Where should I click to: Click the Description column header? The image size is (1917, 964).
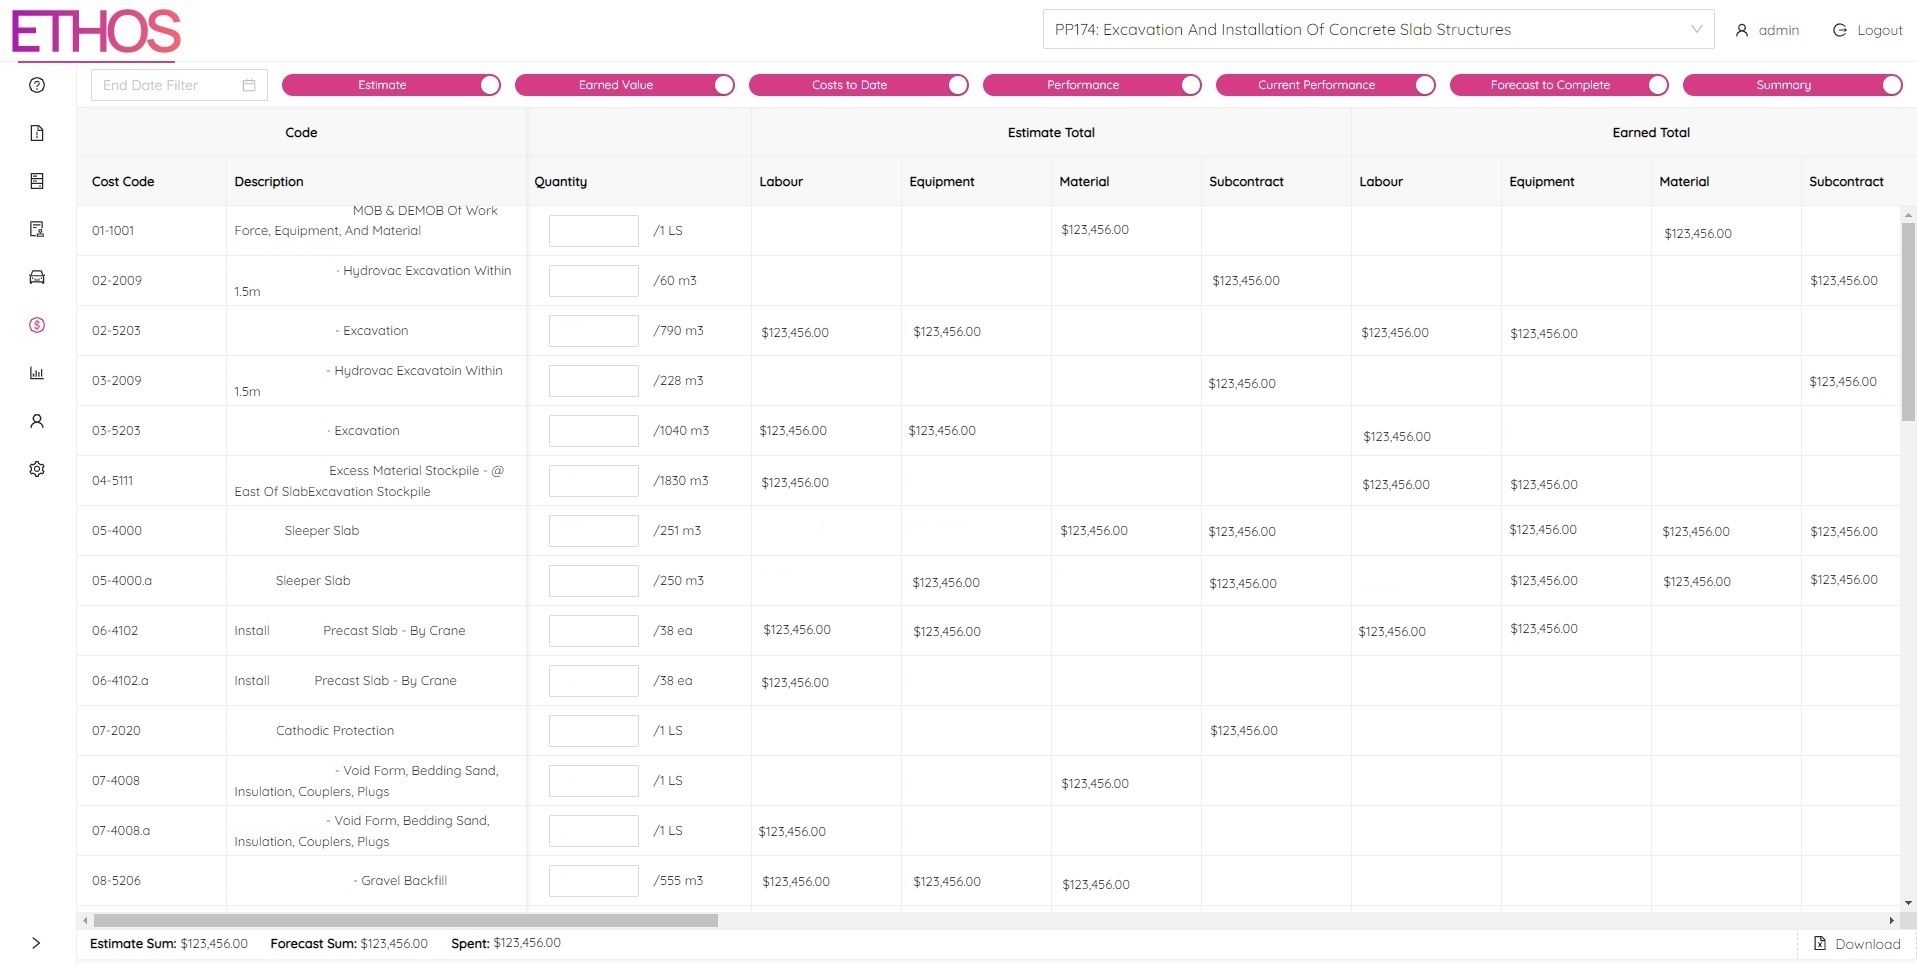[x=269, y=182]
